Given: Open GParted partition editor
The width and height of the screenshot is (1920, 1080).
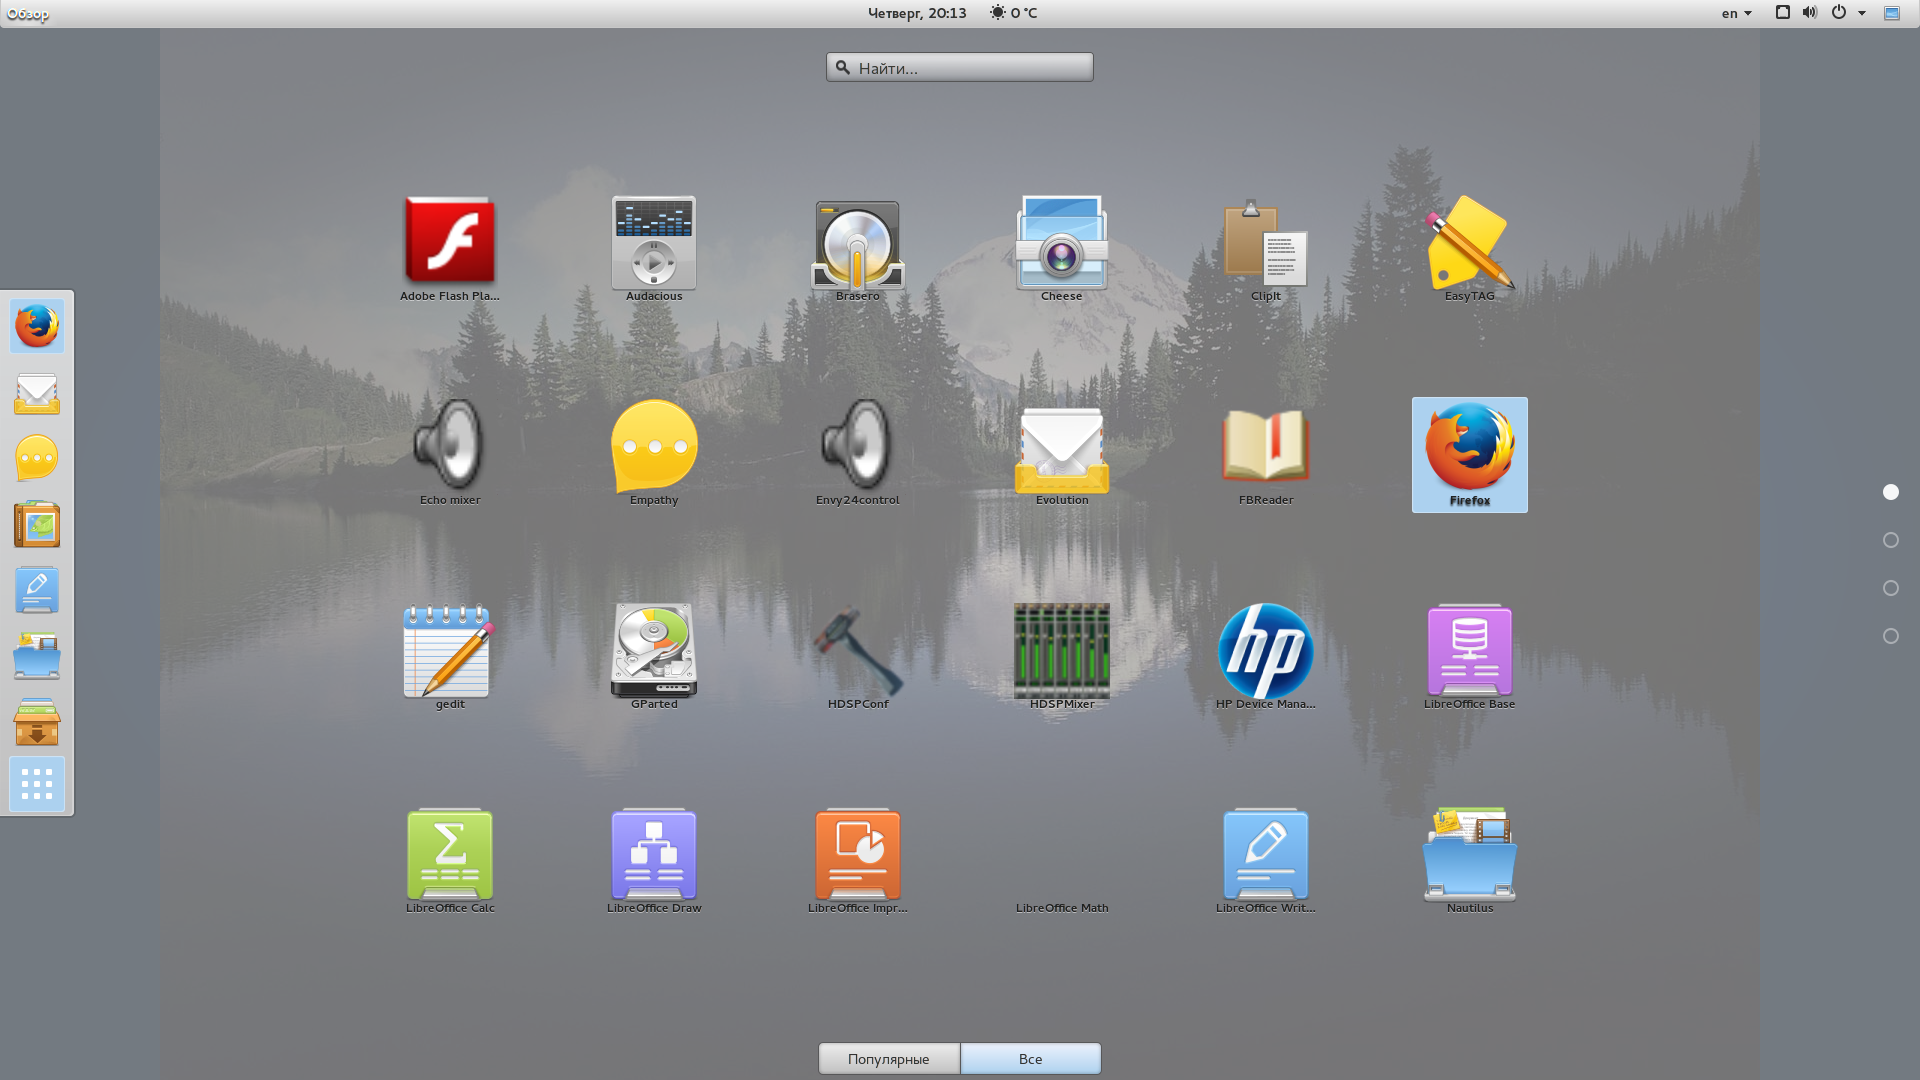Looking at the screenshot, I should (654, 651).
